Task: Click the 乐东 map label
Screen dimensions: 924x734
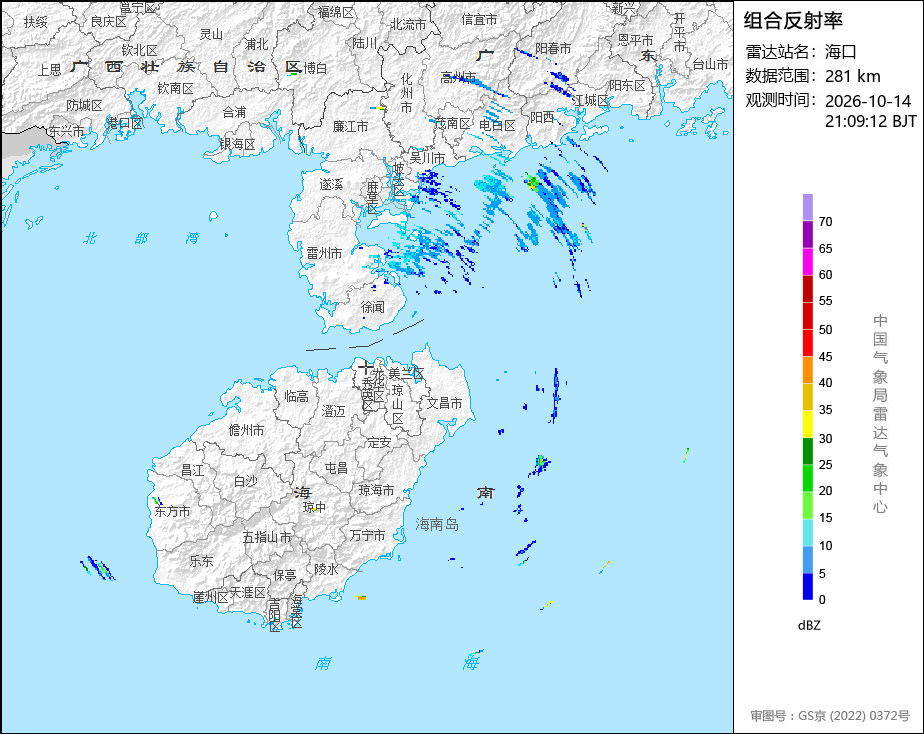Action: pyautogui.click(x=201, y=561)
